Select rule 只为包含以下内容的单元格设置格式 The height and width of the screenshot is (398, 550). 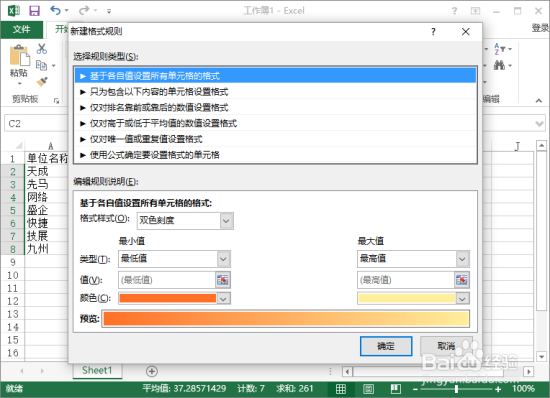click(275, 92)
